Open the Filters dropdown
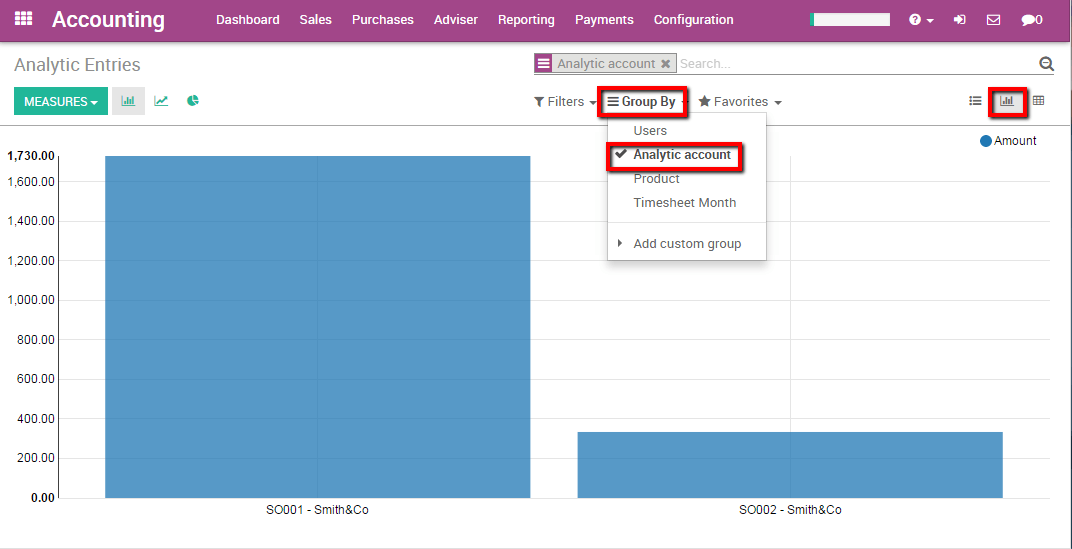The width and height of the screenshot is (1072, 549). (564, 102)
